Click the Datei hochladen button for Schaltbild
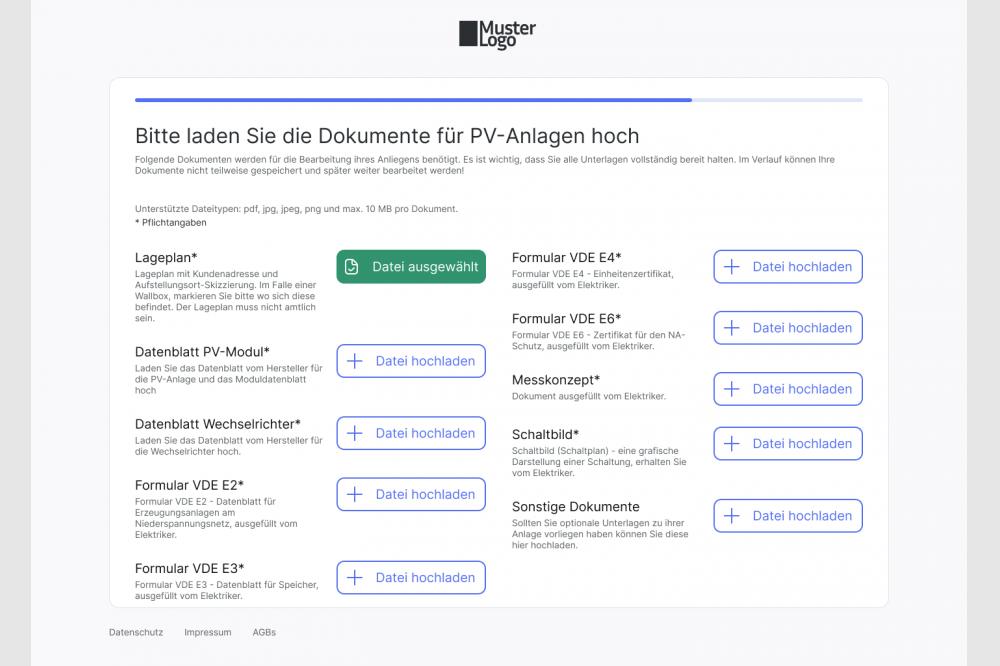This screenshot has height=666, width=1000. (x=787, y=443)
